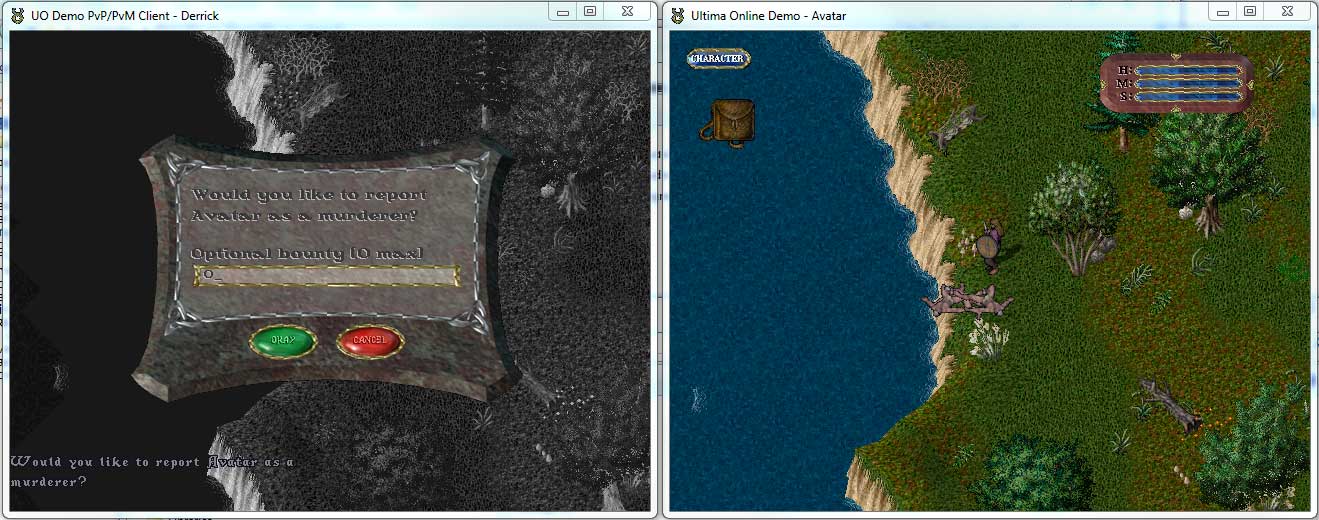Maximize the Ultima Online Demo - Avatar window
The height and width of the screenshot is (520, 1319).
[x=1249, y=11]
